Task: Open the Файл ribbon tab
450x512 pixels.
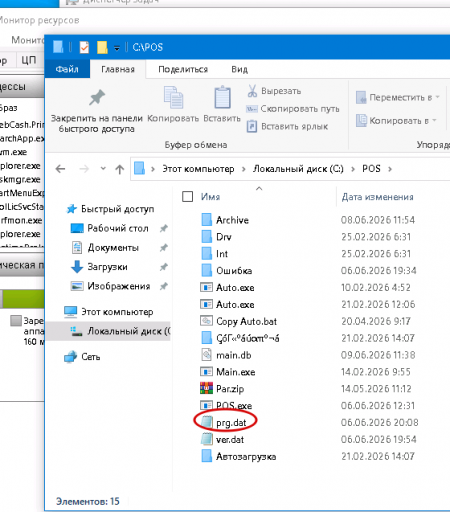Action: point(67,69)
